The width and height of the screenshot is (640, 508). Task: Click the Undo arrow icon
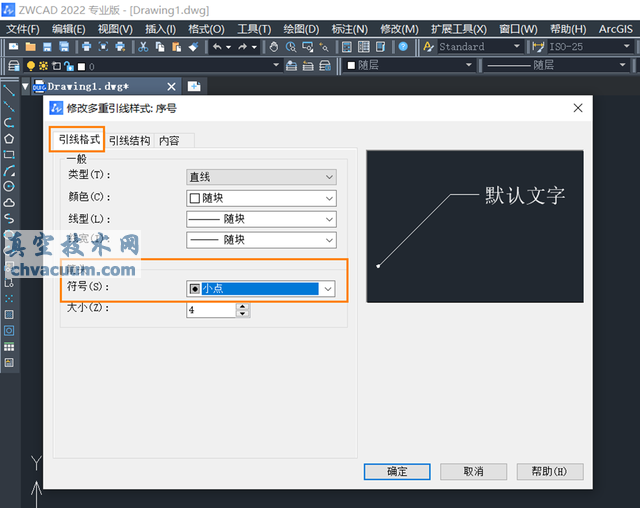217,47
